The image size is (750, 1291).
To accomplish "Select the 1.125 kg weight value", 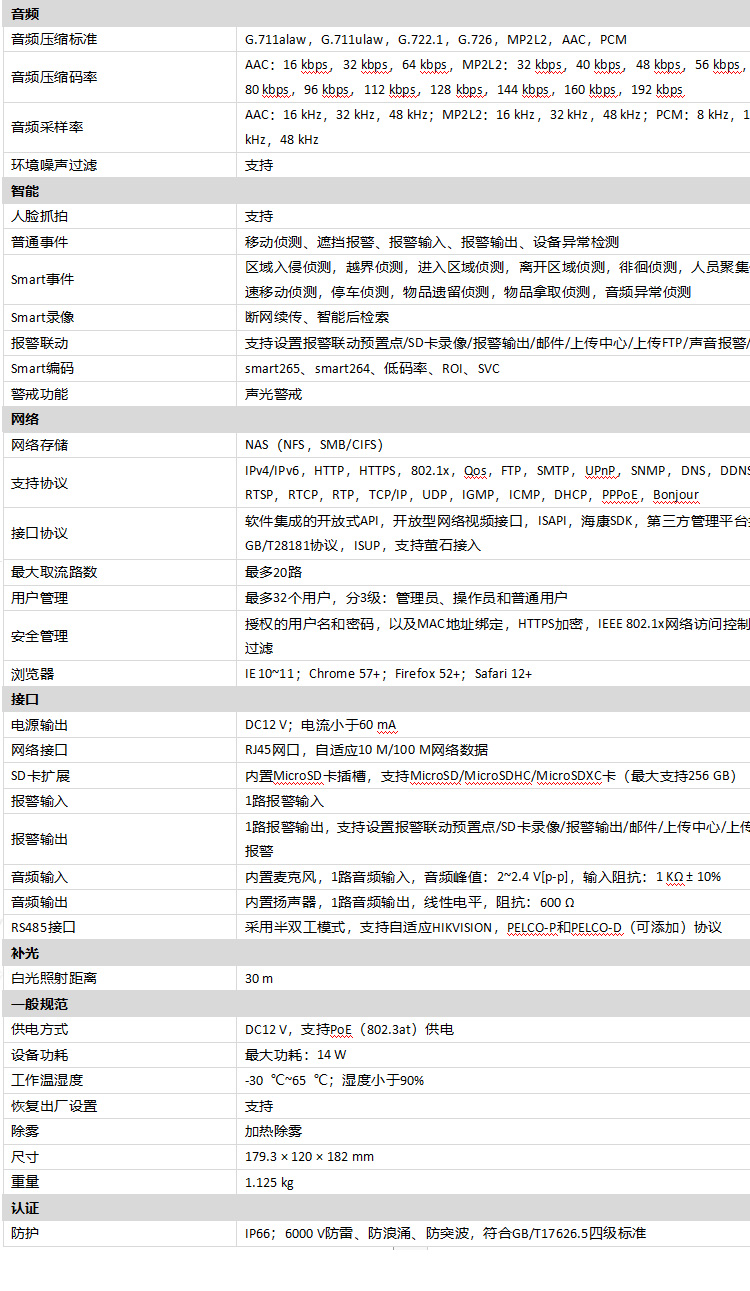I will (x=269, y=1182).
